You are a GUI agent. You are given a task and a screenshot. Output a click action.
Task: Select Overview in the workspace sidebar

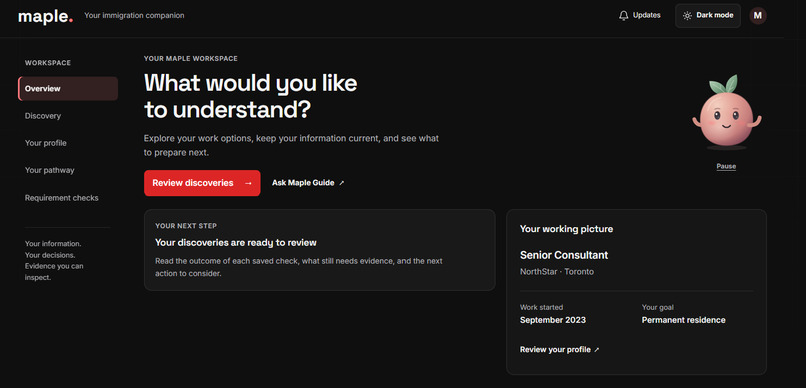[68, 88]
